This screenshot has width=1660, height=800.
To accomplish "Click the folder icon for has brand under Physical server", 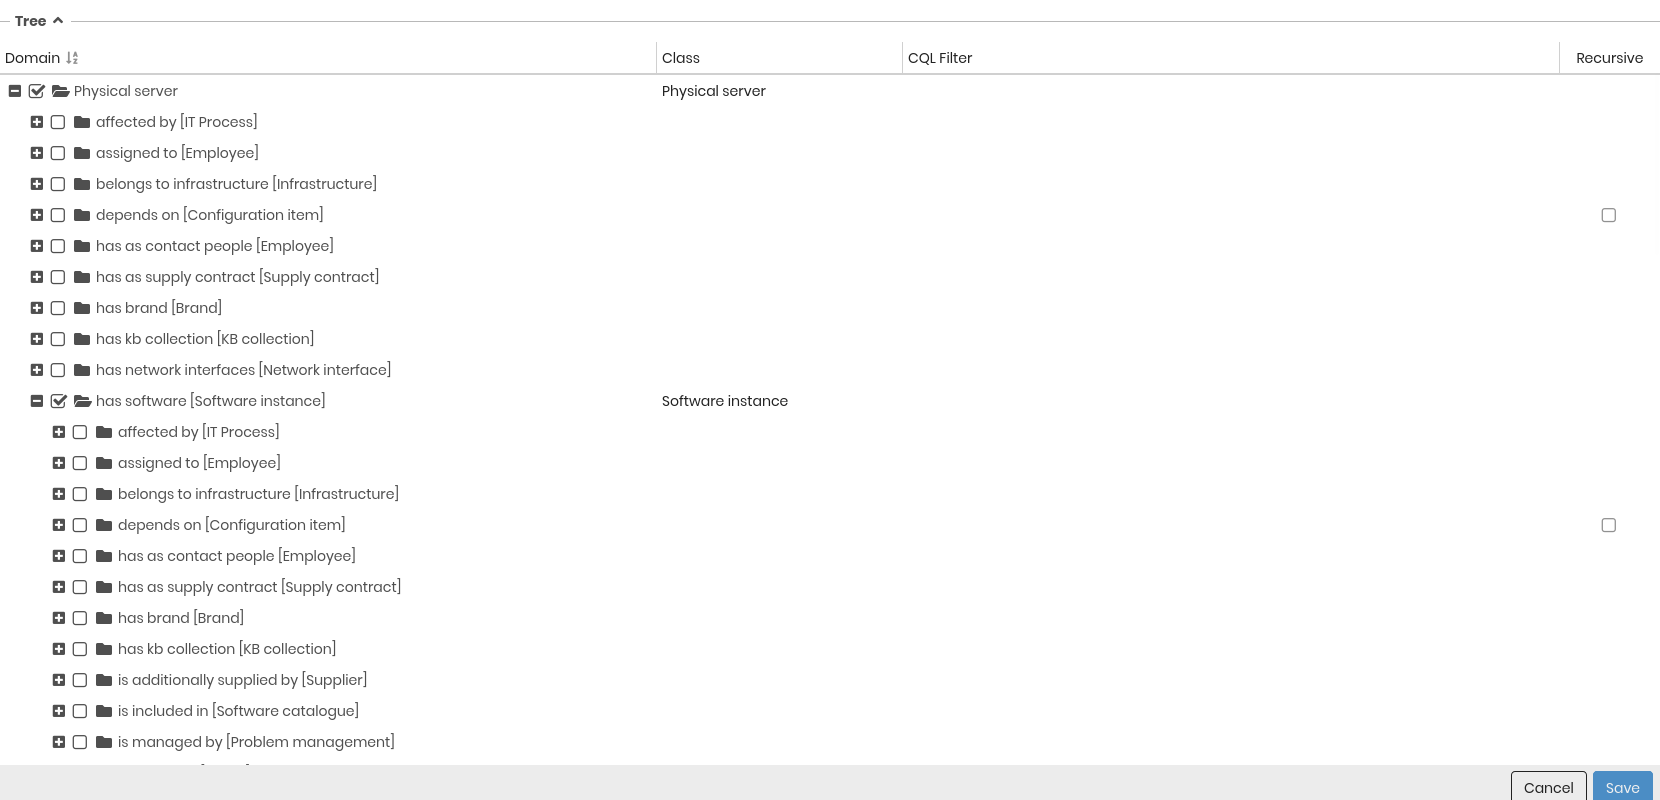I will point(82,308).
